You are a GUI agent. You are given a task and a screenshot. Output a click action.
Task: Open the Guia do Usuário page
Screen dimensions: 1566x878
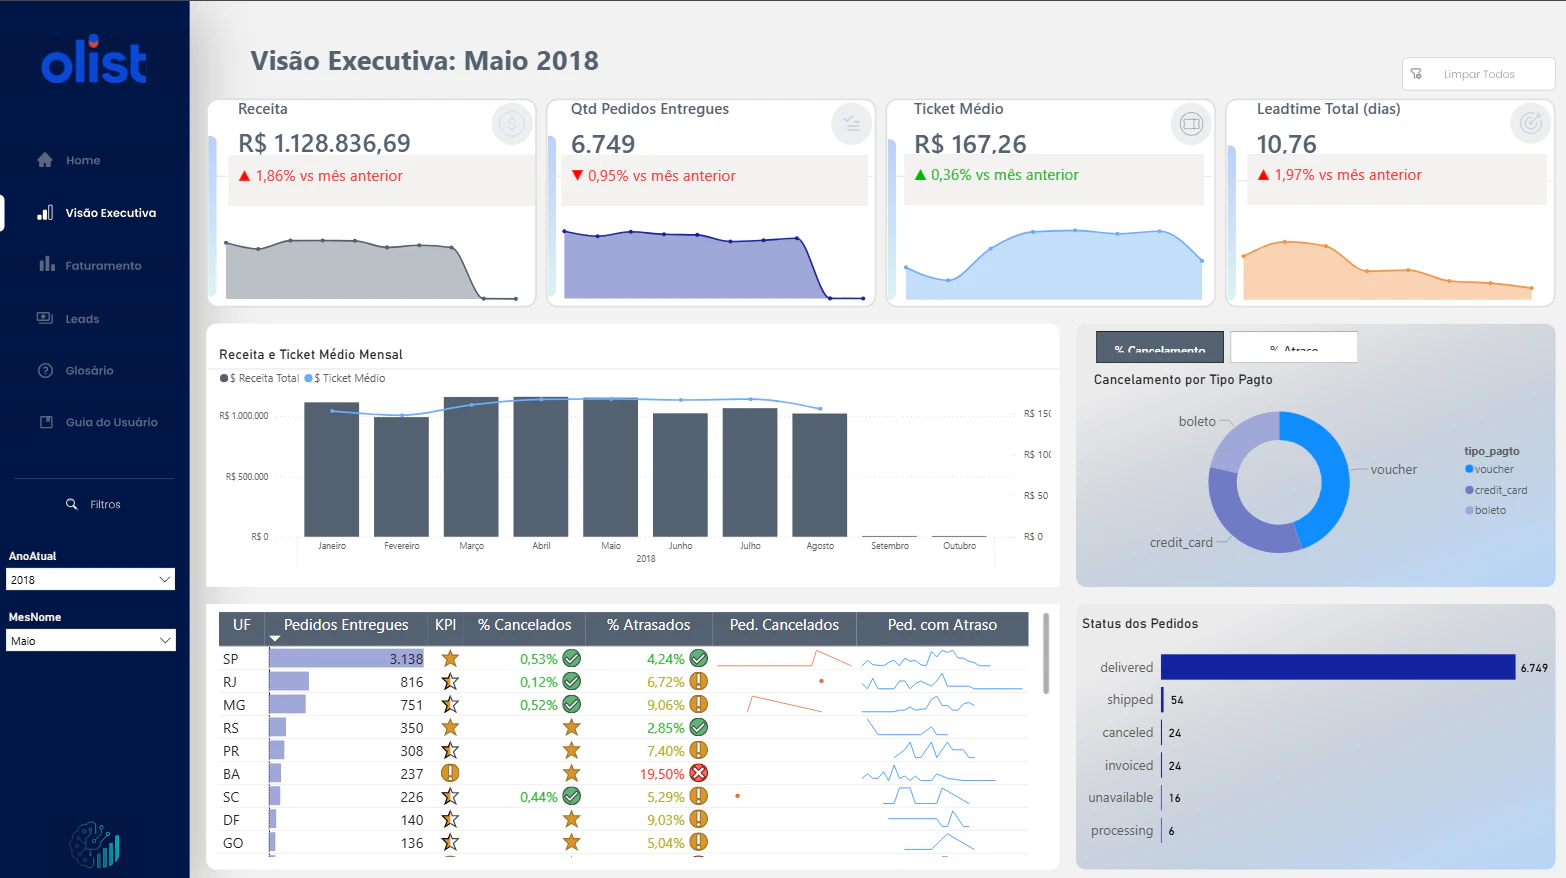click(112, 422)
